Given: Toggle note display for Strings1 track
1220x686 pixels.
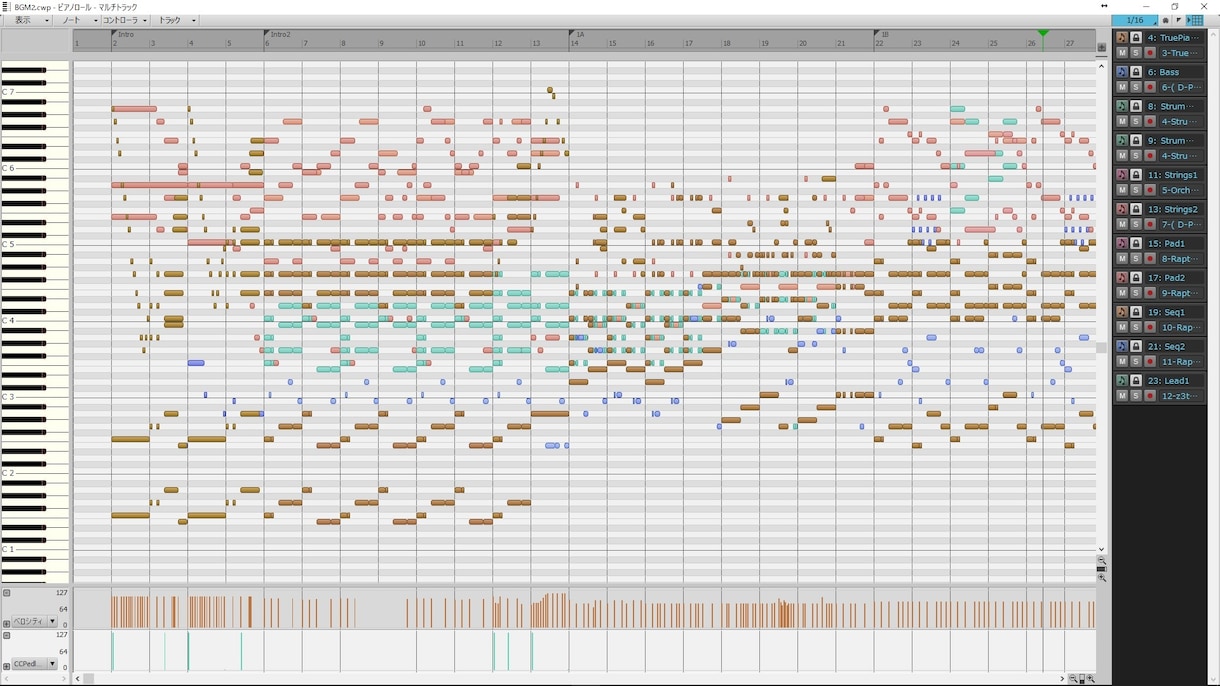Looking at the screenshot, I should pyautogui.click(x=1122, y=175).
